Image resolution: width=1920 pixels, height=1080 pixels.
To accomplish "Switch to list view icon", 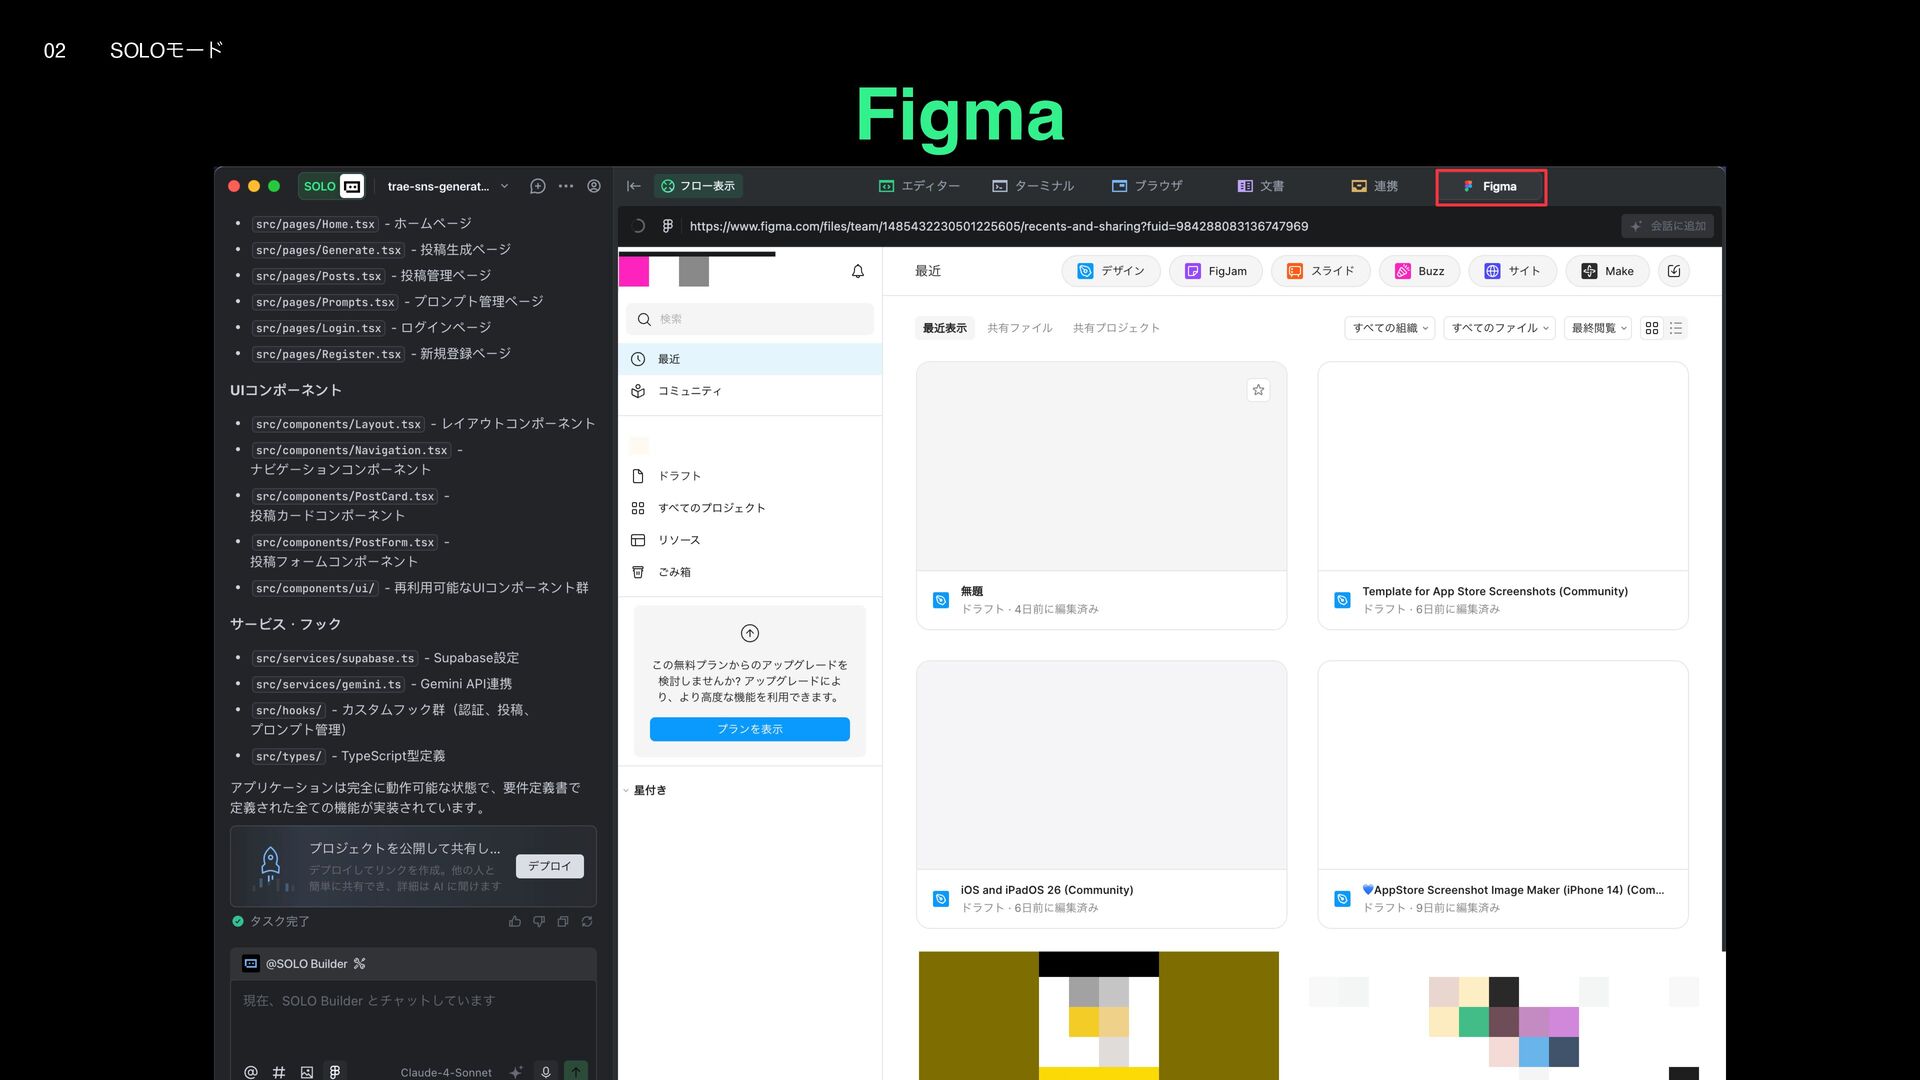I will [1676, 328].
